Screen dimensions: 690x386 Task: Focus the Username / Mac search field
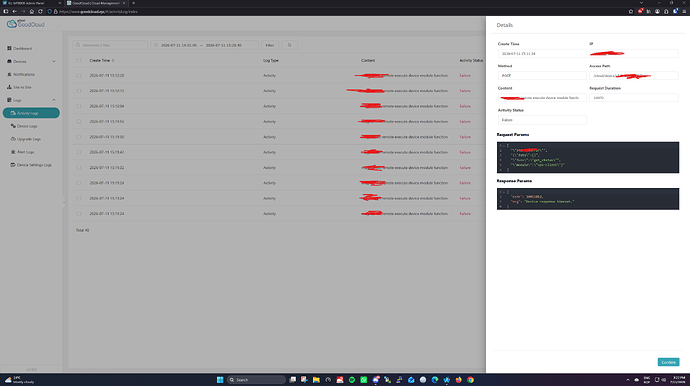point(110,45)
